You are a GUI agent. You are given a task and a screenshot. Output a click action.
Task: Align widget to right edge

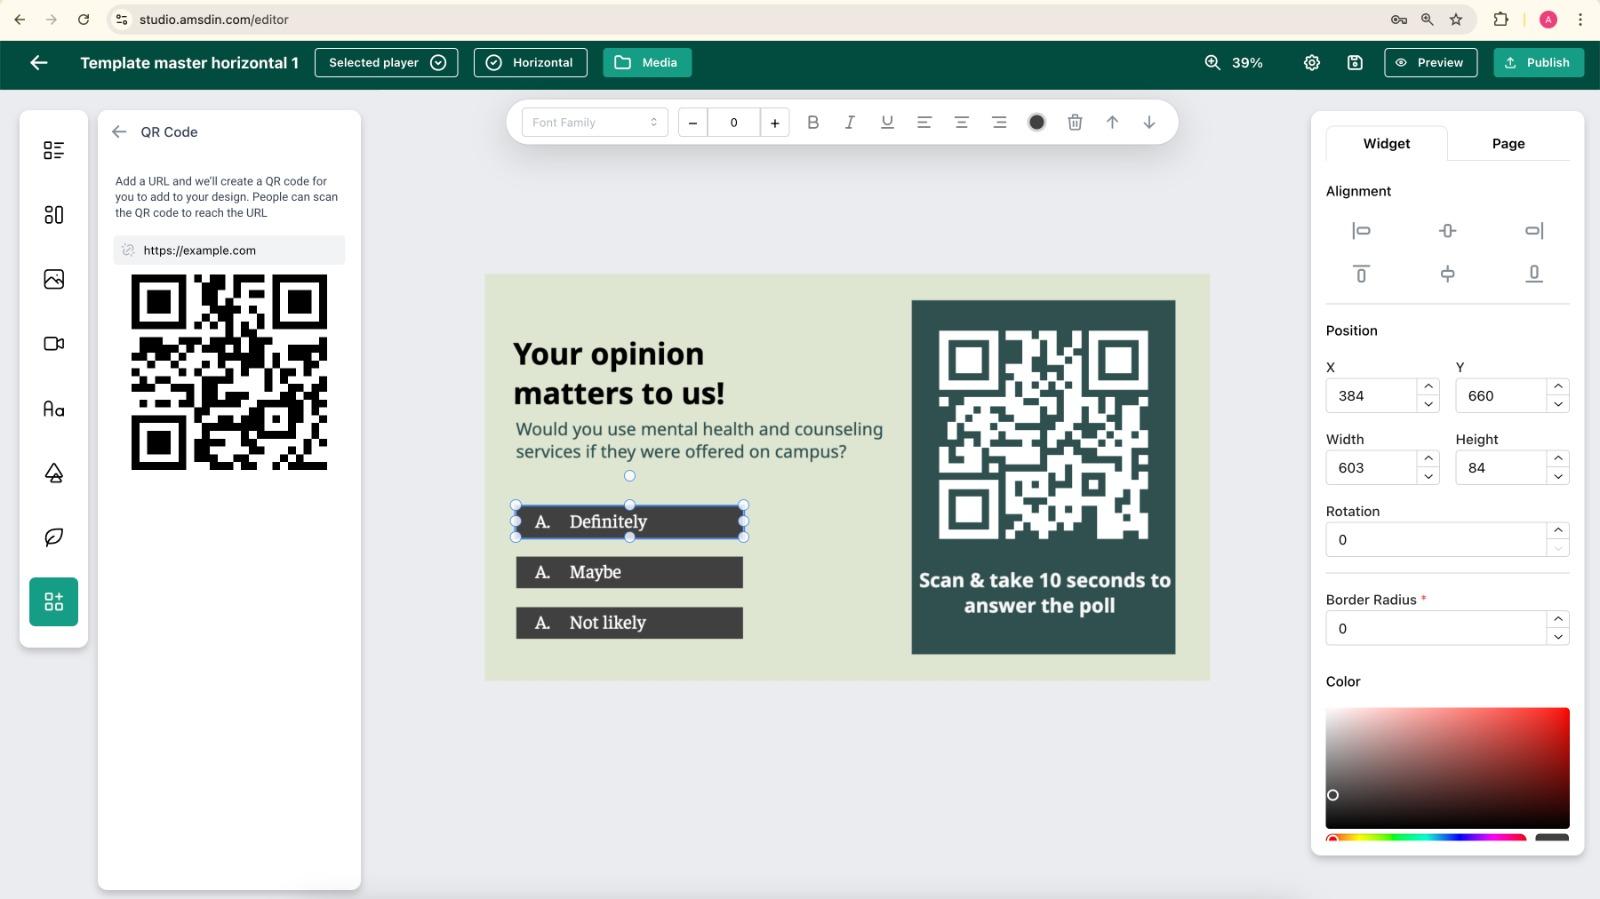click(x=1534, y=231)
